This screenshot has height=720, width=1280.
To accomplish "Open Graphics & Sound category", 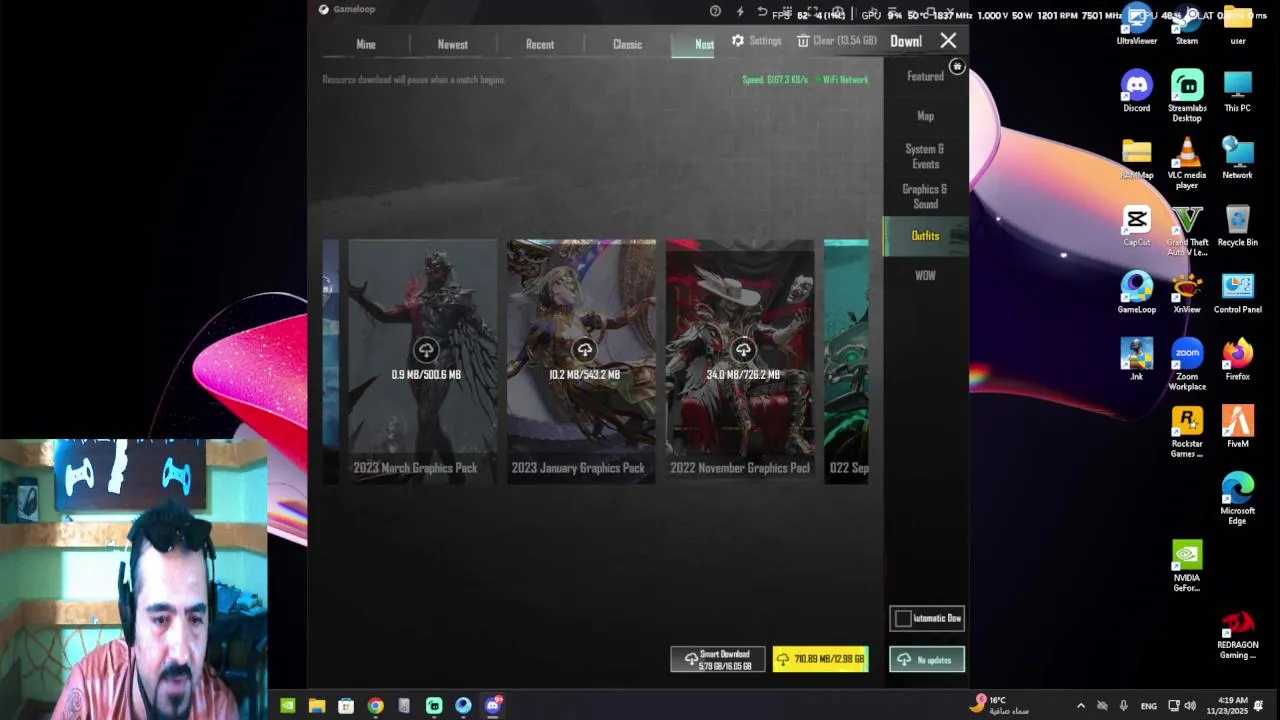I will tap(925, 196).
